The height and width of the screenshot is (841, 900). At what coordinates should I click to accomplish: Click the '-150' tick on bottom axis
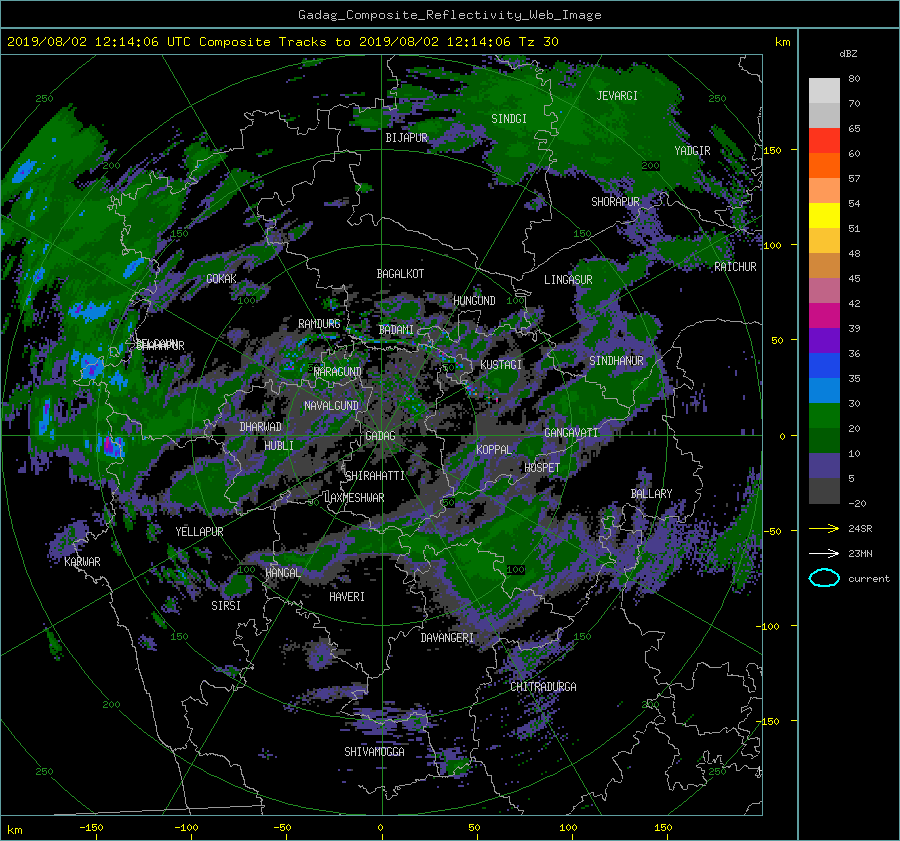(91, 828)
